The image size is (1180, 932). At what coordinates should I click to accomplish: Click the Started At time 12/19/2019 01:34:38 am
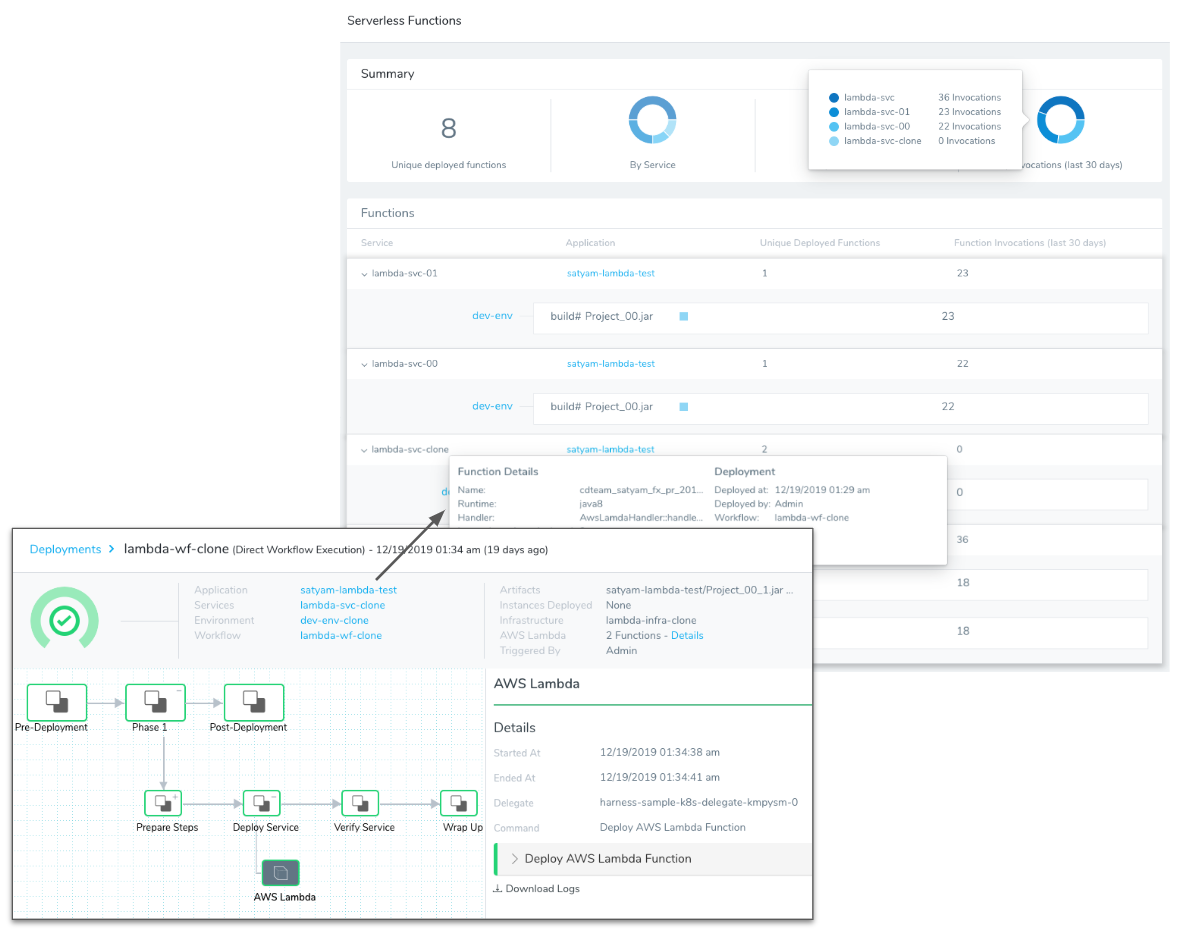click(659, 752)
